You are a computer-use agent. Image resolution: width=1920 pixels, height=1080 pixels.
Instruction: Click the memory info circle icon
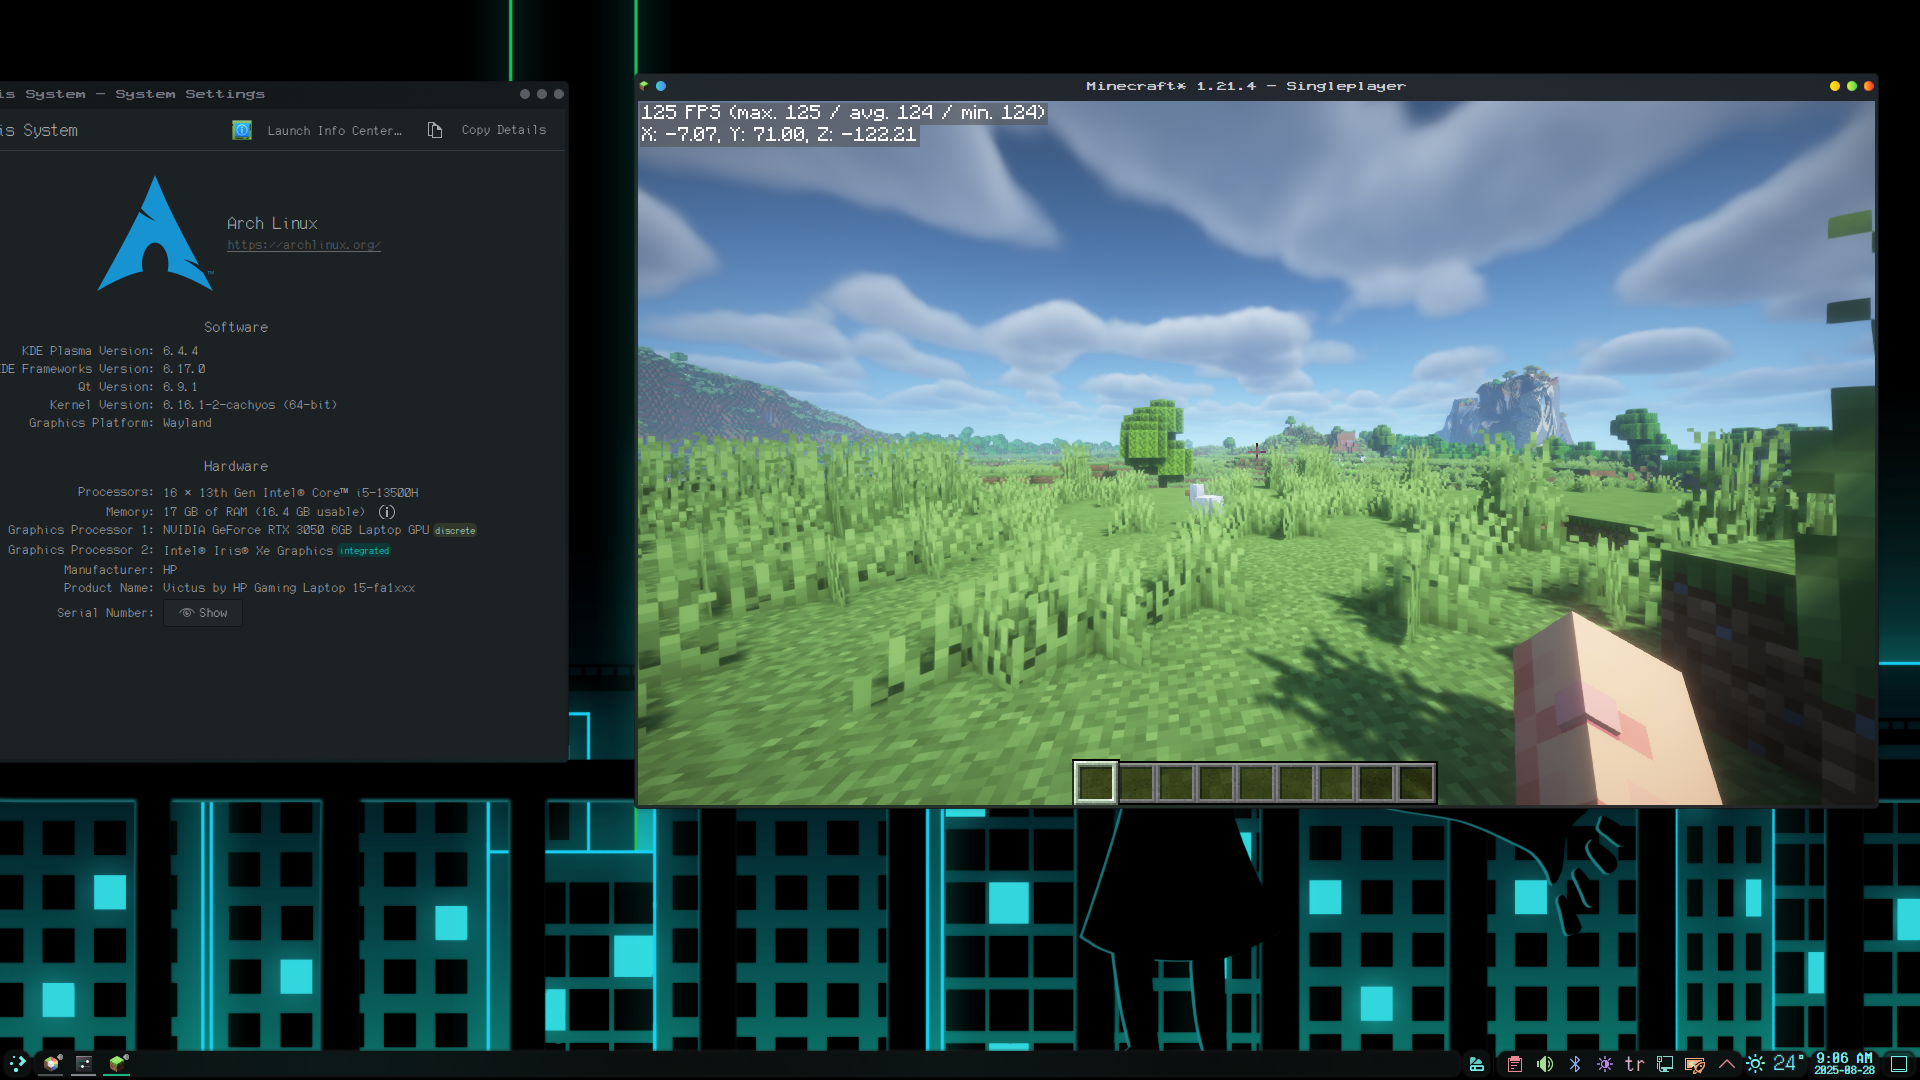(x=387, y=512)
